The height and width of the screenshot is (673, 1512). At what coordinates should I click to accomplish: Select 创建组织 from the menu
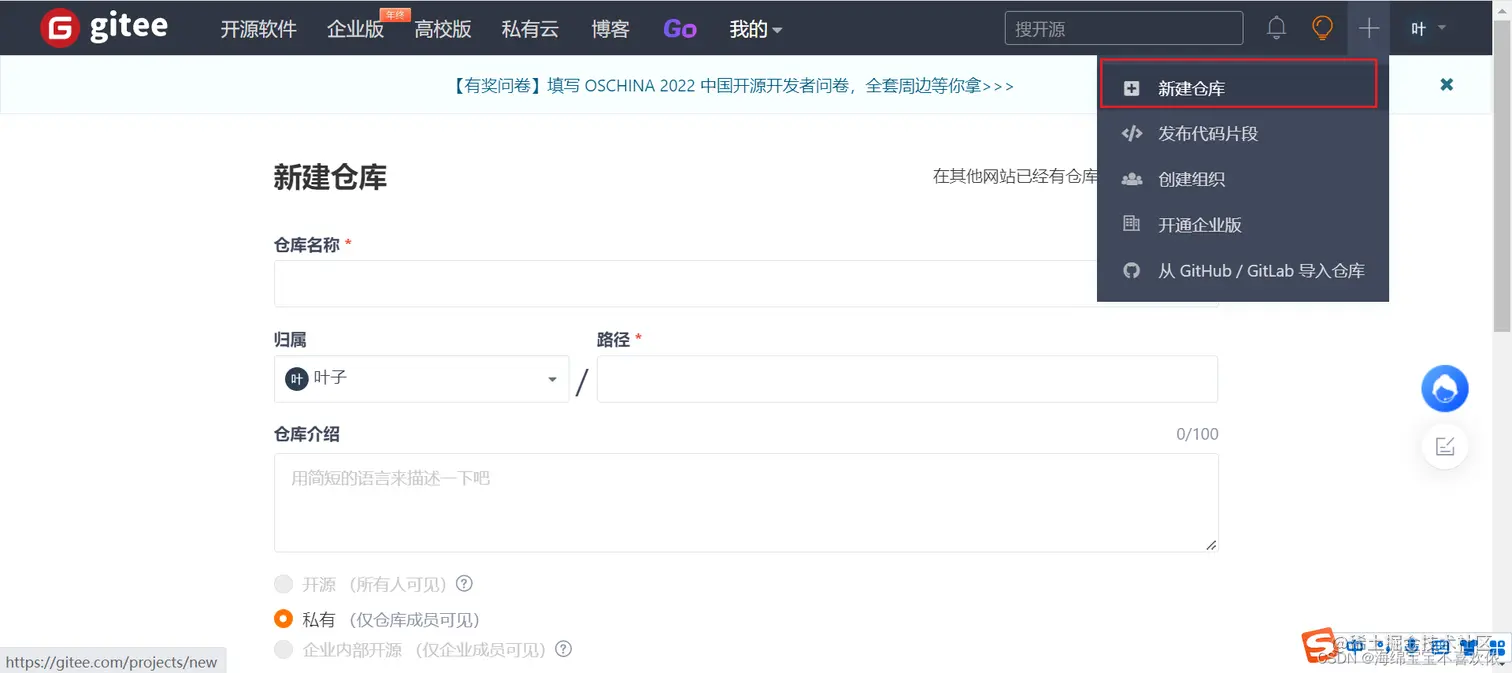coord(1190,179)
